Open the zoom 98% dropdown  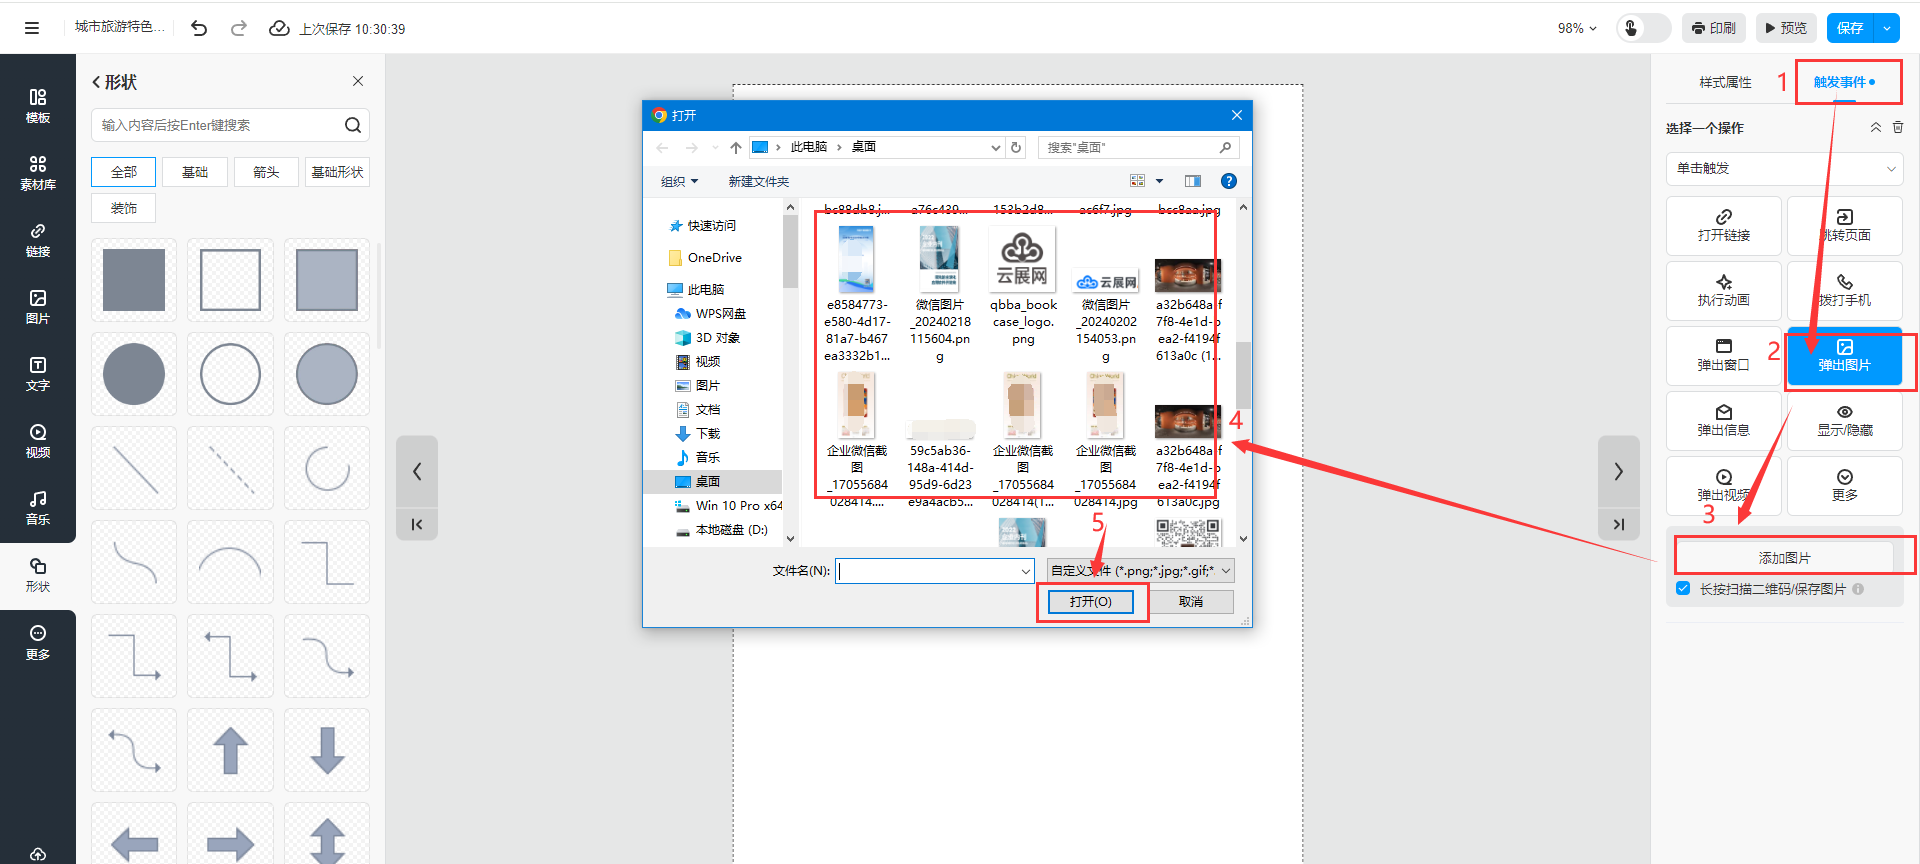(1577, 28)
